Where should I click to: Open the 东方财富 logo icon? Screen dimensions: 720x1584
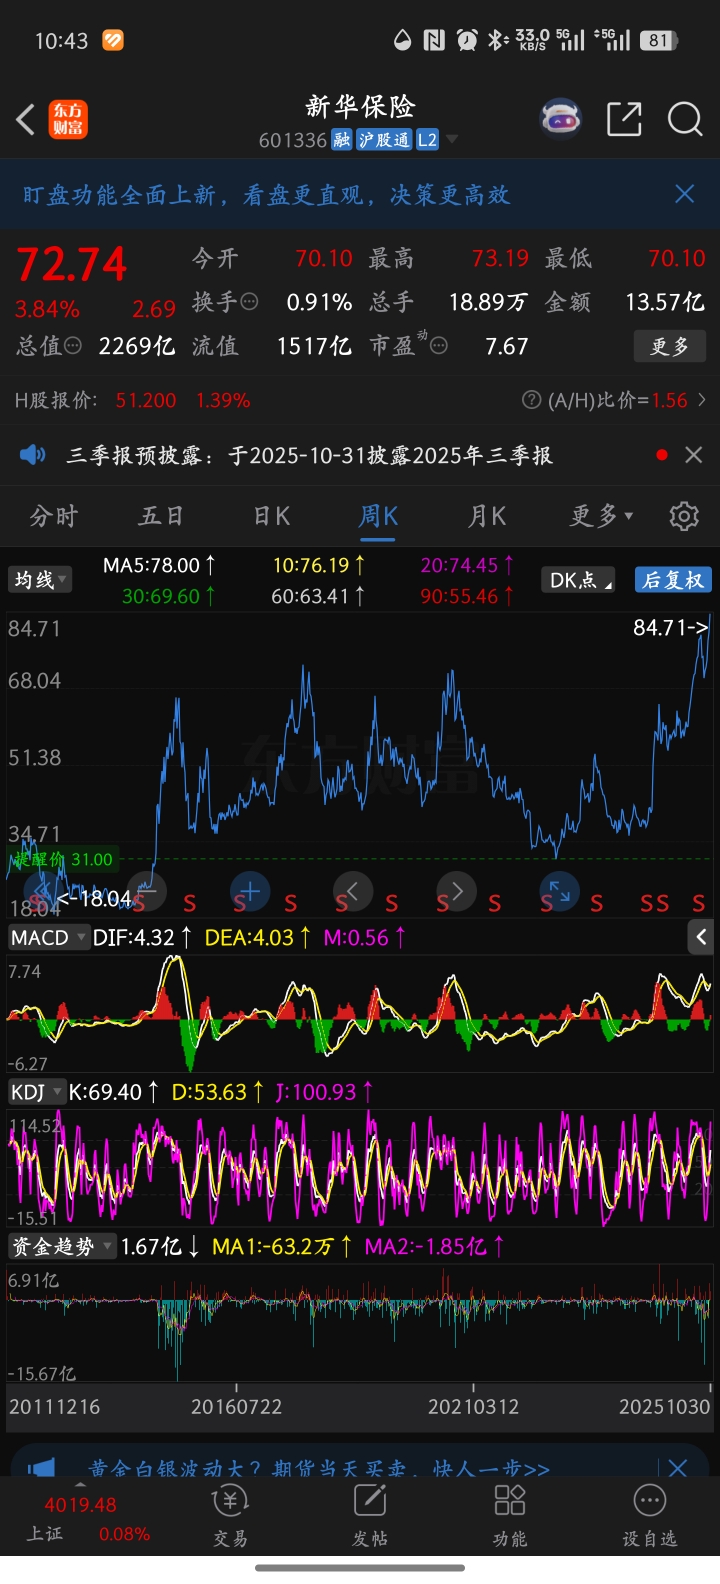(69, 120)
